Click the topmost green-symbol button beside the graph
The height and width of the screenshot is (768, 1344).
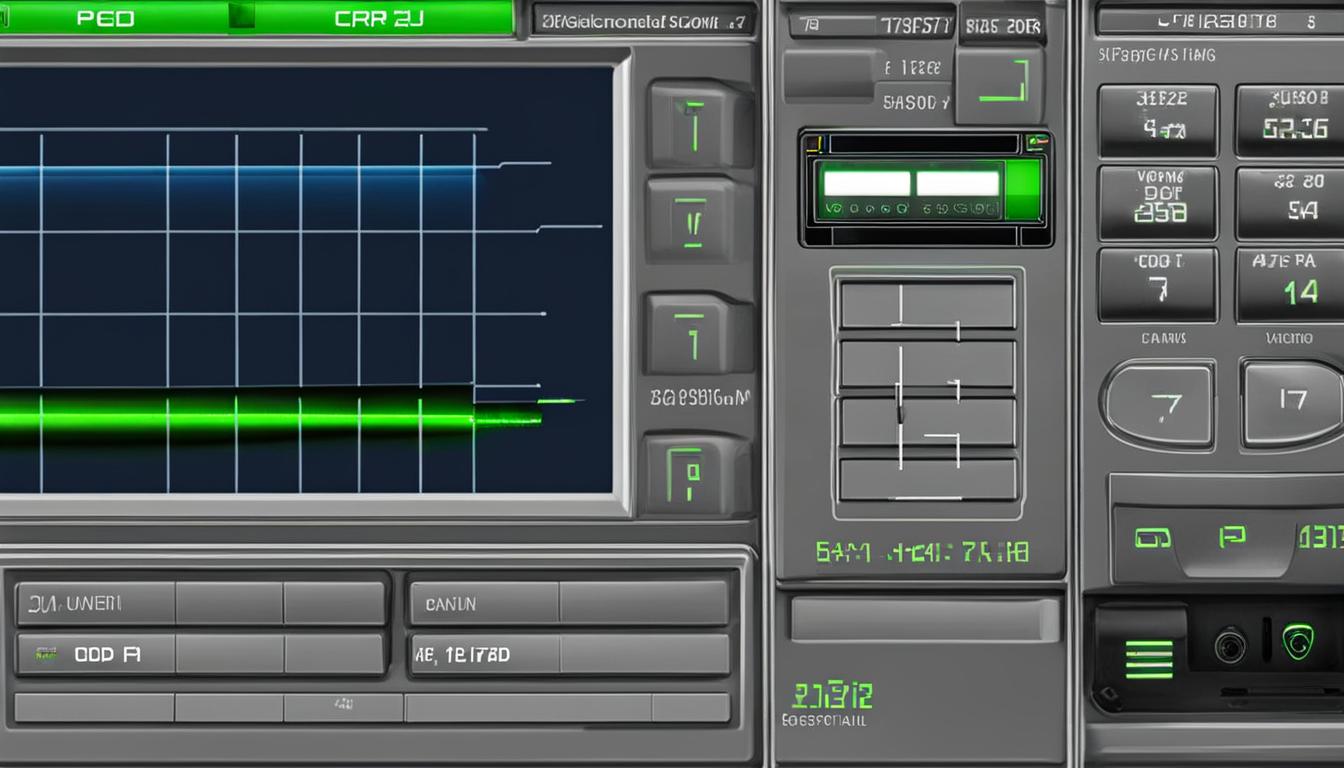(696, 124)
